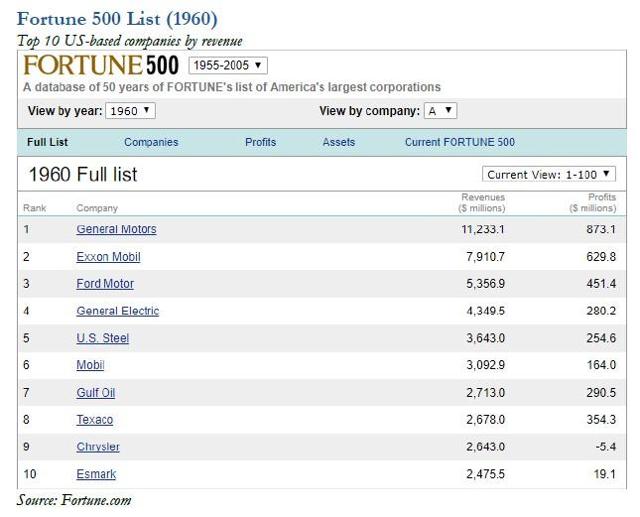Select the Full List tab
Screen dimensions: 640x517
(48, 142)
